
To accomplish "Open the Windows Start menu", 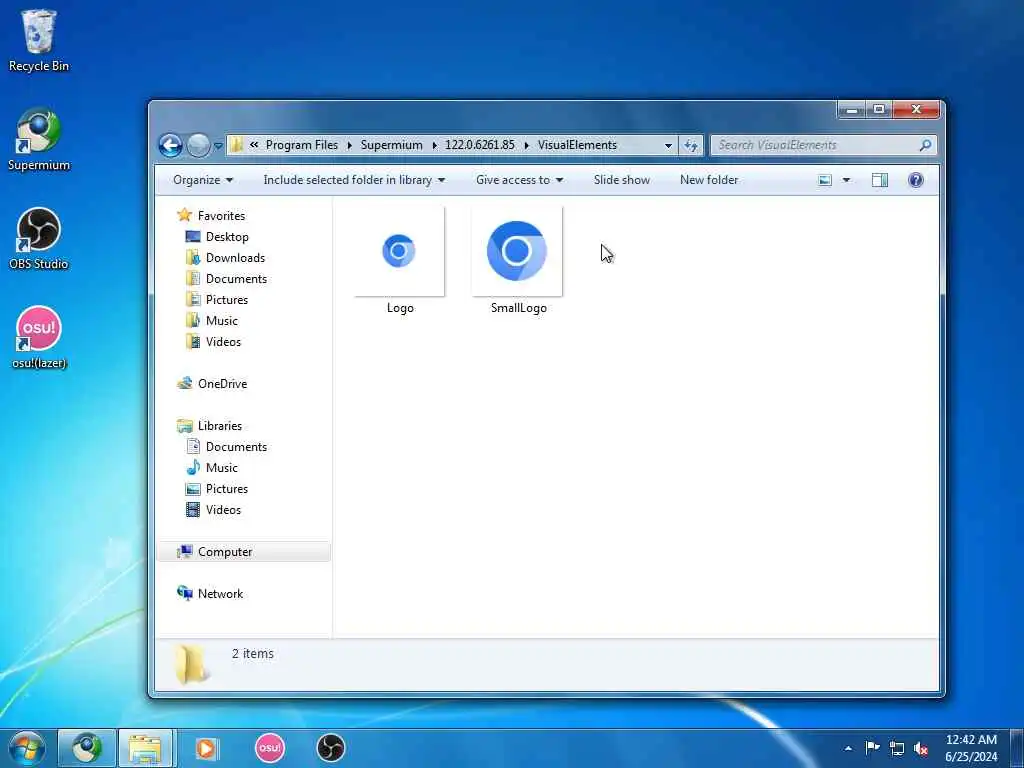I will [x=27, y=748].
